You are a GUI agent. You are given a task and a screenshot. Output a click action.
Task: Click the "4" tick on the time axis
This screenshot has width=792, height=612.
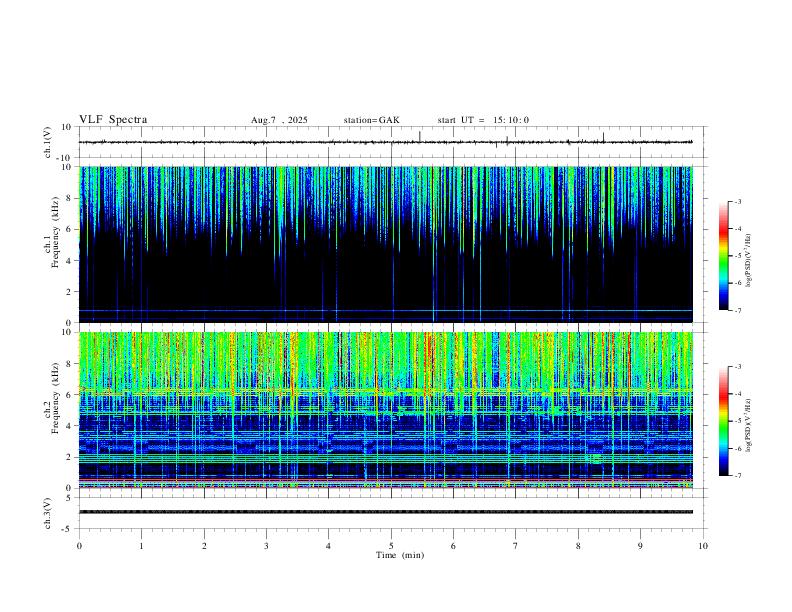click(328, 546)
